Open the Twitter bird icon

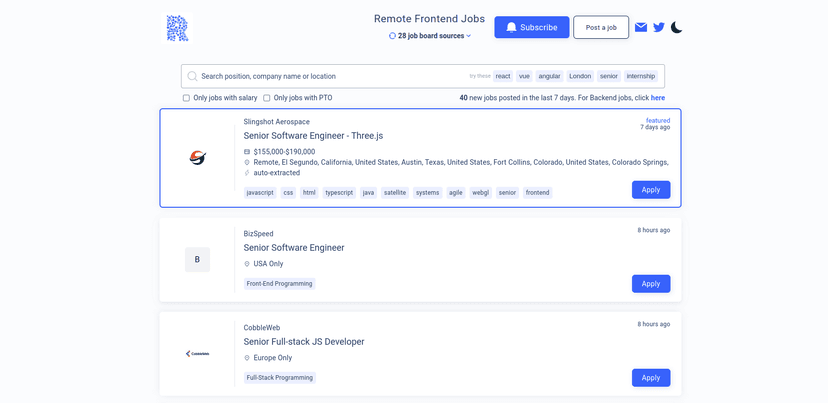(x=658, y=27)
